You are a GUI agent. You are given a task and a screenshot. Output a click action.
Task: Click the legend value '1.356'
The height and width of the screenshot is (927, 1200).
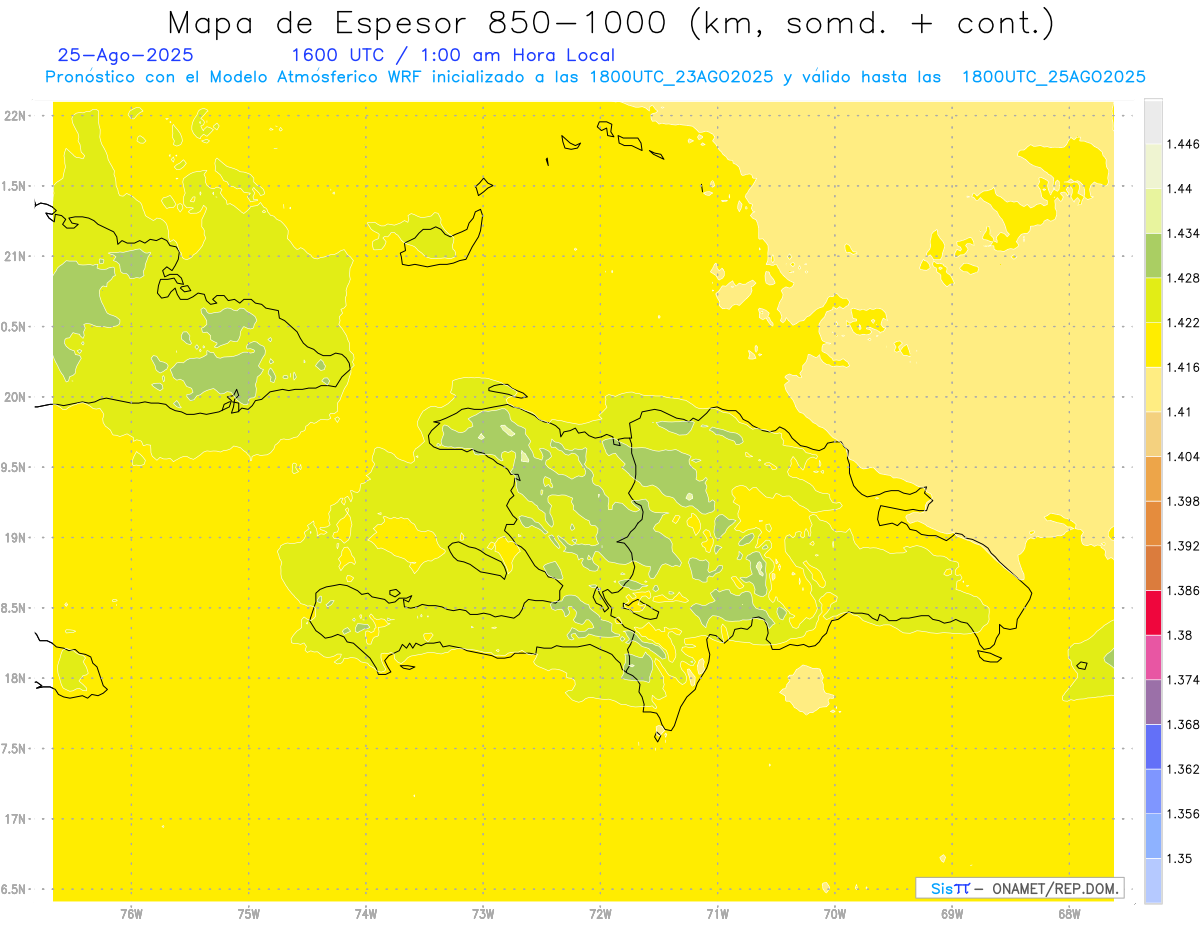click(x=1183, y=814)
